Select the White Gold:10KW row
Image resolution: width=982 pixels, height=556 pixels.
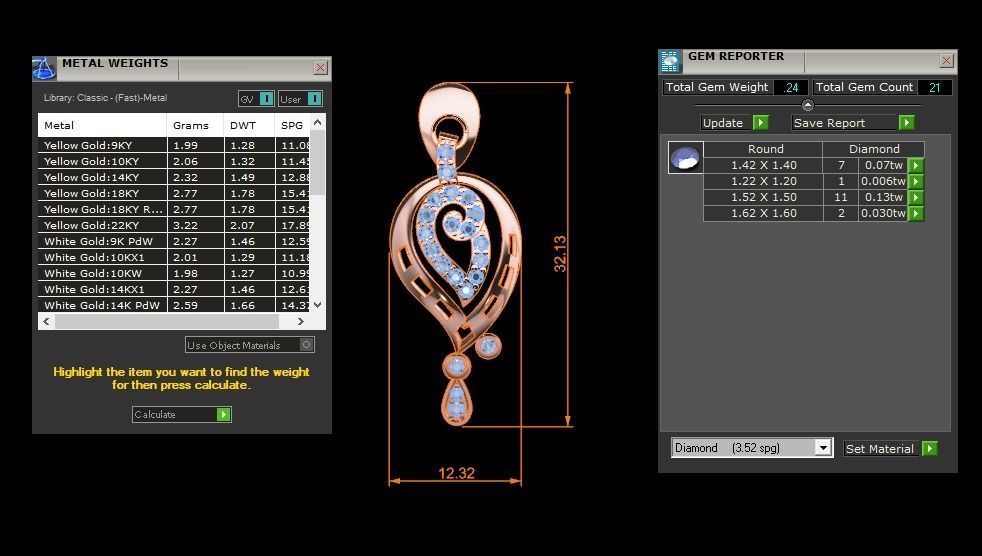point(173,273)
